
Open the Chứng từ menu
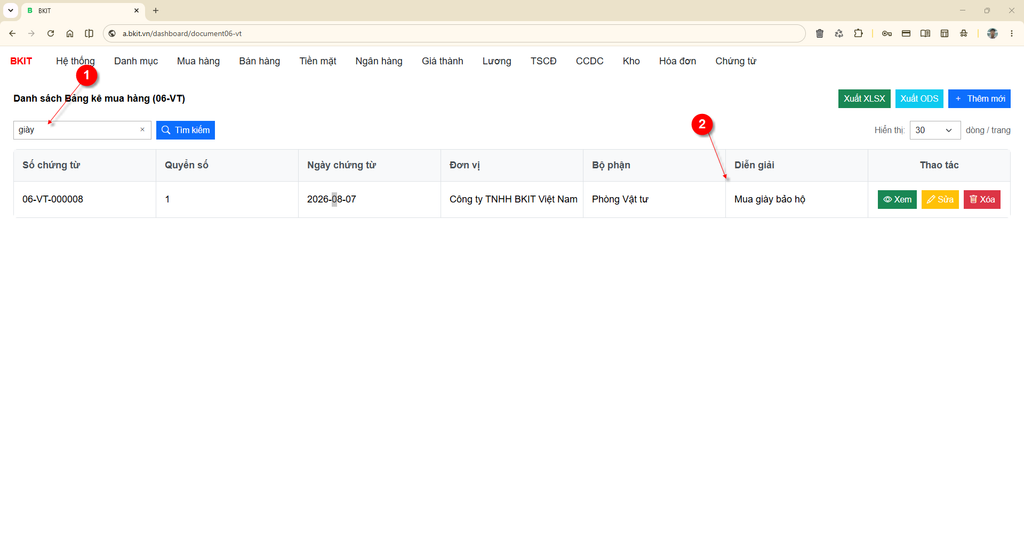click(735, 61)
